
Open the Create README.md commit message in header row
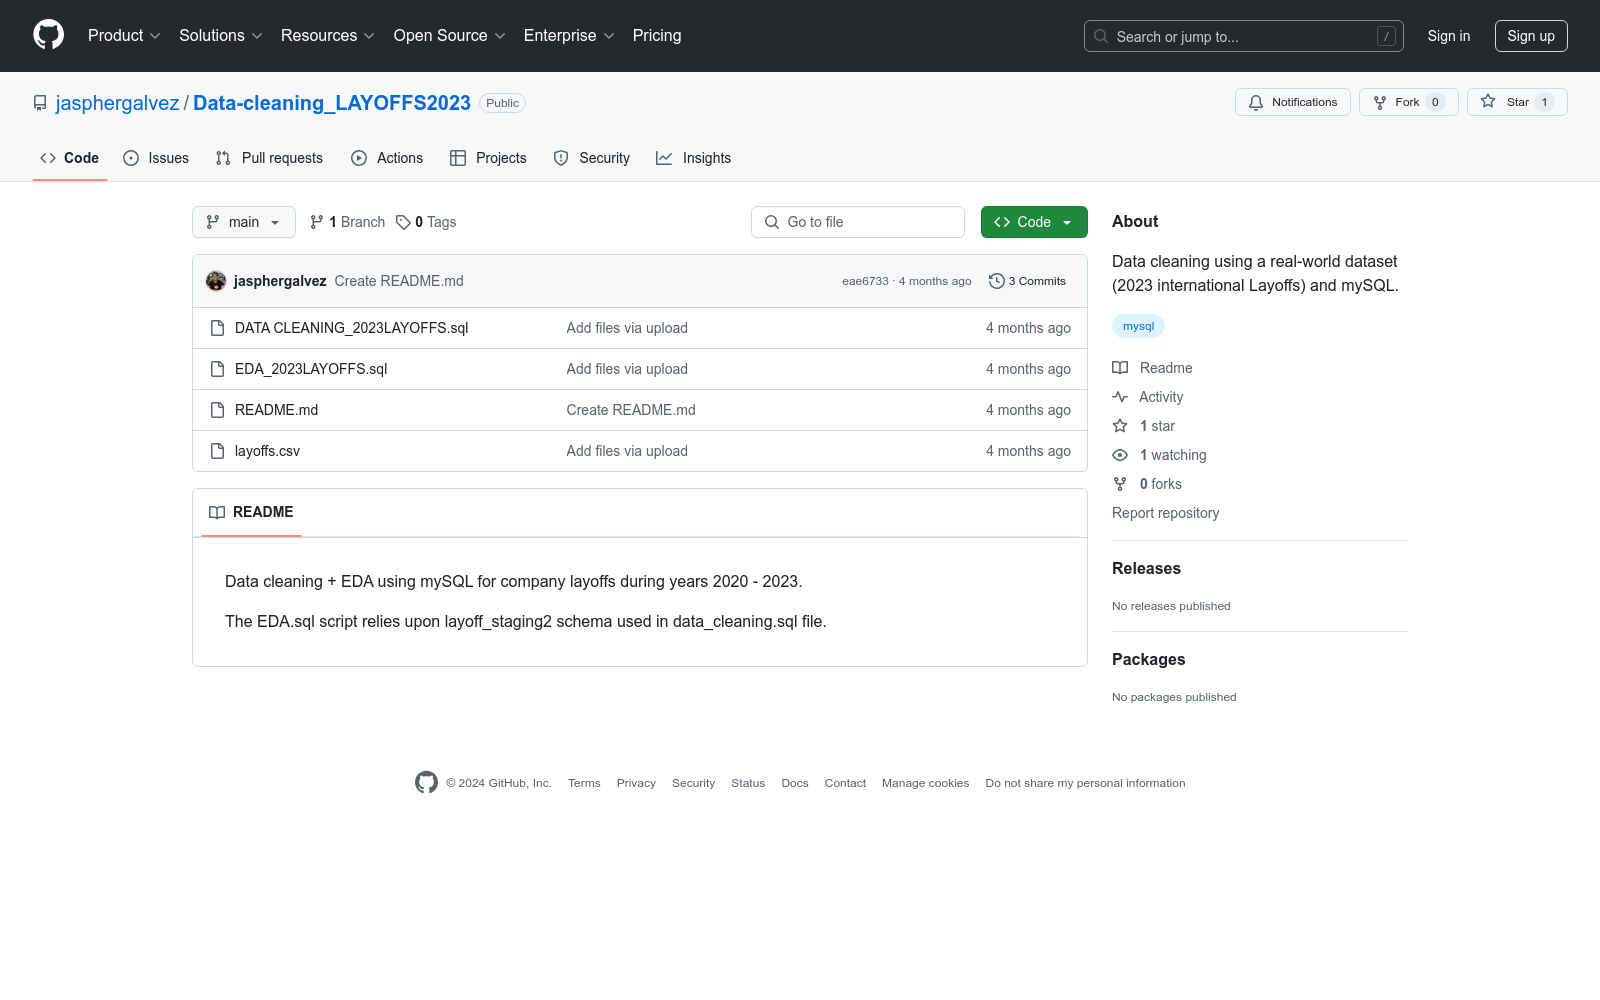[399, 281]
